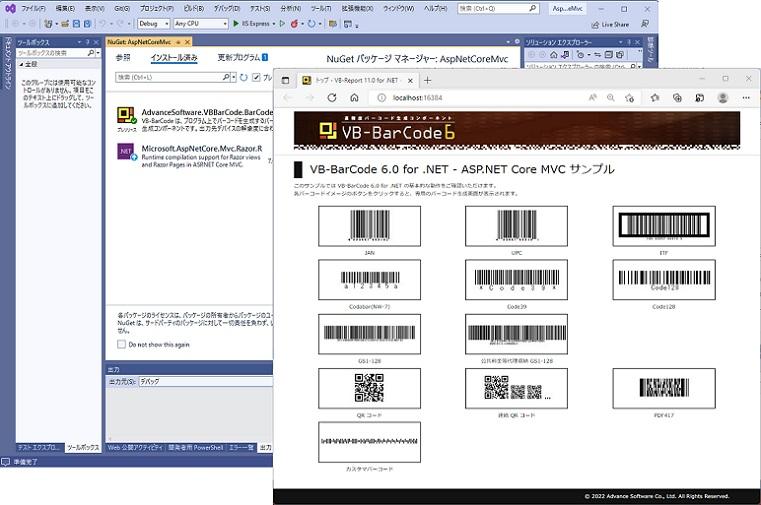761x505 pixels.
Task: Click Live Share in Visual Studio
Action: [x=610, y=24]
